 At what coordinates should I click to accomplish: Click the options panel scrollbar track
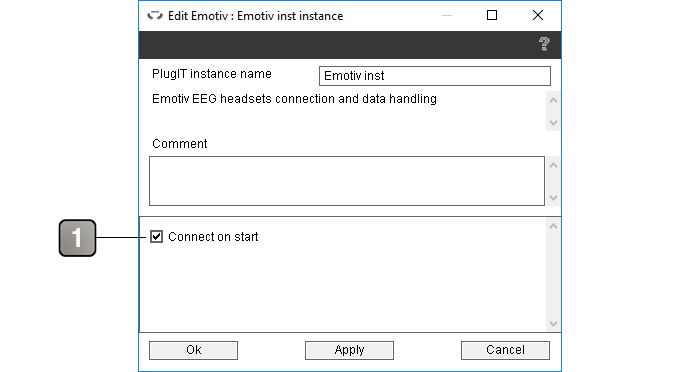[554, 275]
